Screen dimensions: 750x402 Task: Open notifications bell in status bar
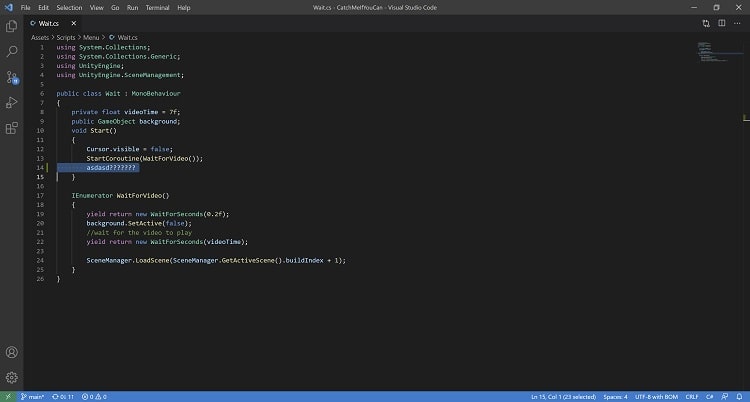739,397
